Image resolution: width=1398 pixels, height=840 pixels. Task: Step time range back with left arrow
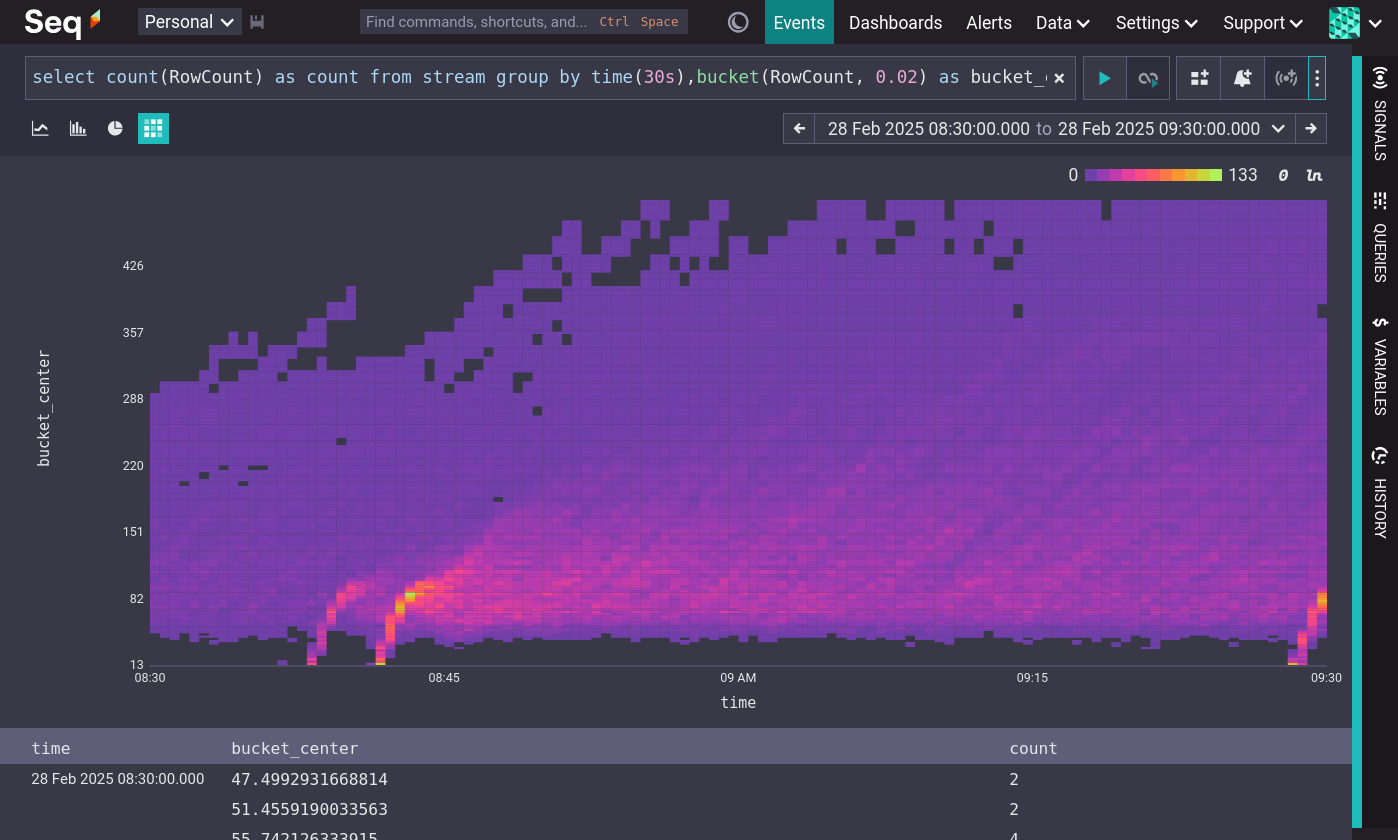pyautogui.click(x=799, y=128)
